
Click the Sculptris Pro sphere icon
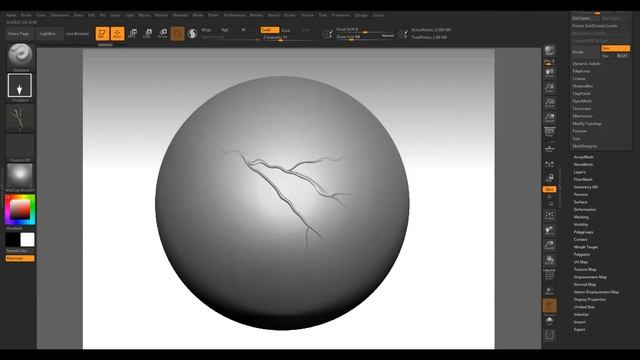(192, 33)
